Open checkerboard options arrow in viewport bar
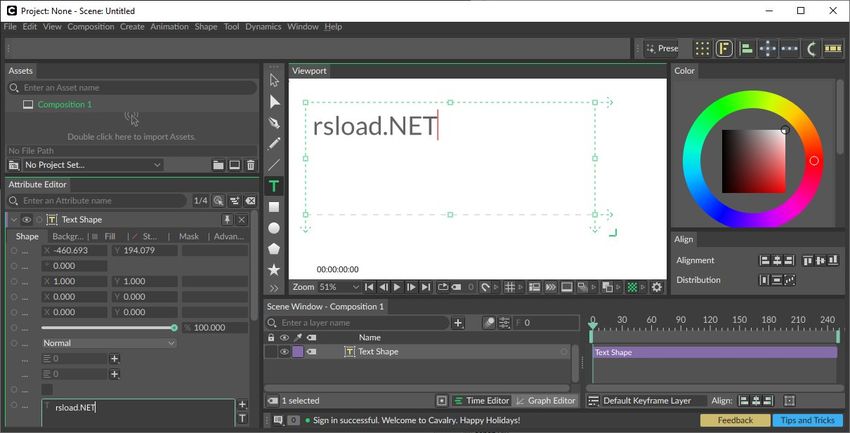 tap(643, 287)
